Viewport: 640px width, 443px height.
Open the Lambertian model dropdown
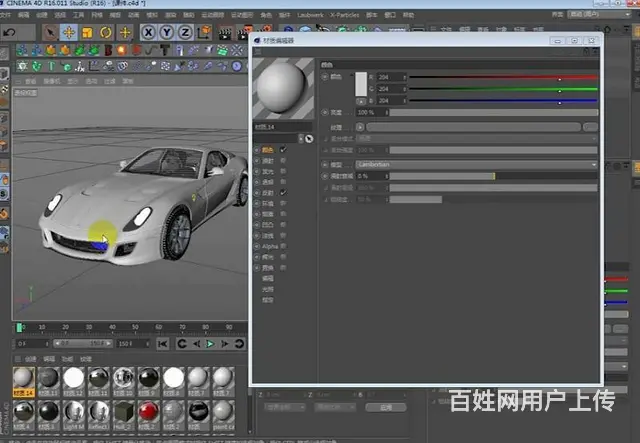click(x=476, y=165)
